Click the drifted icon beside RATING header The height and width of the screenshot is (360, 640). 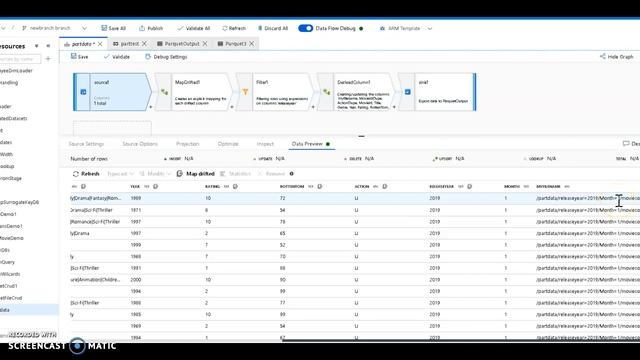pos(235,187)
